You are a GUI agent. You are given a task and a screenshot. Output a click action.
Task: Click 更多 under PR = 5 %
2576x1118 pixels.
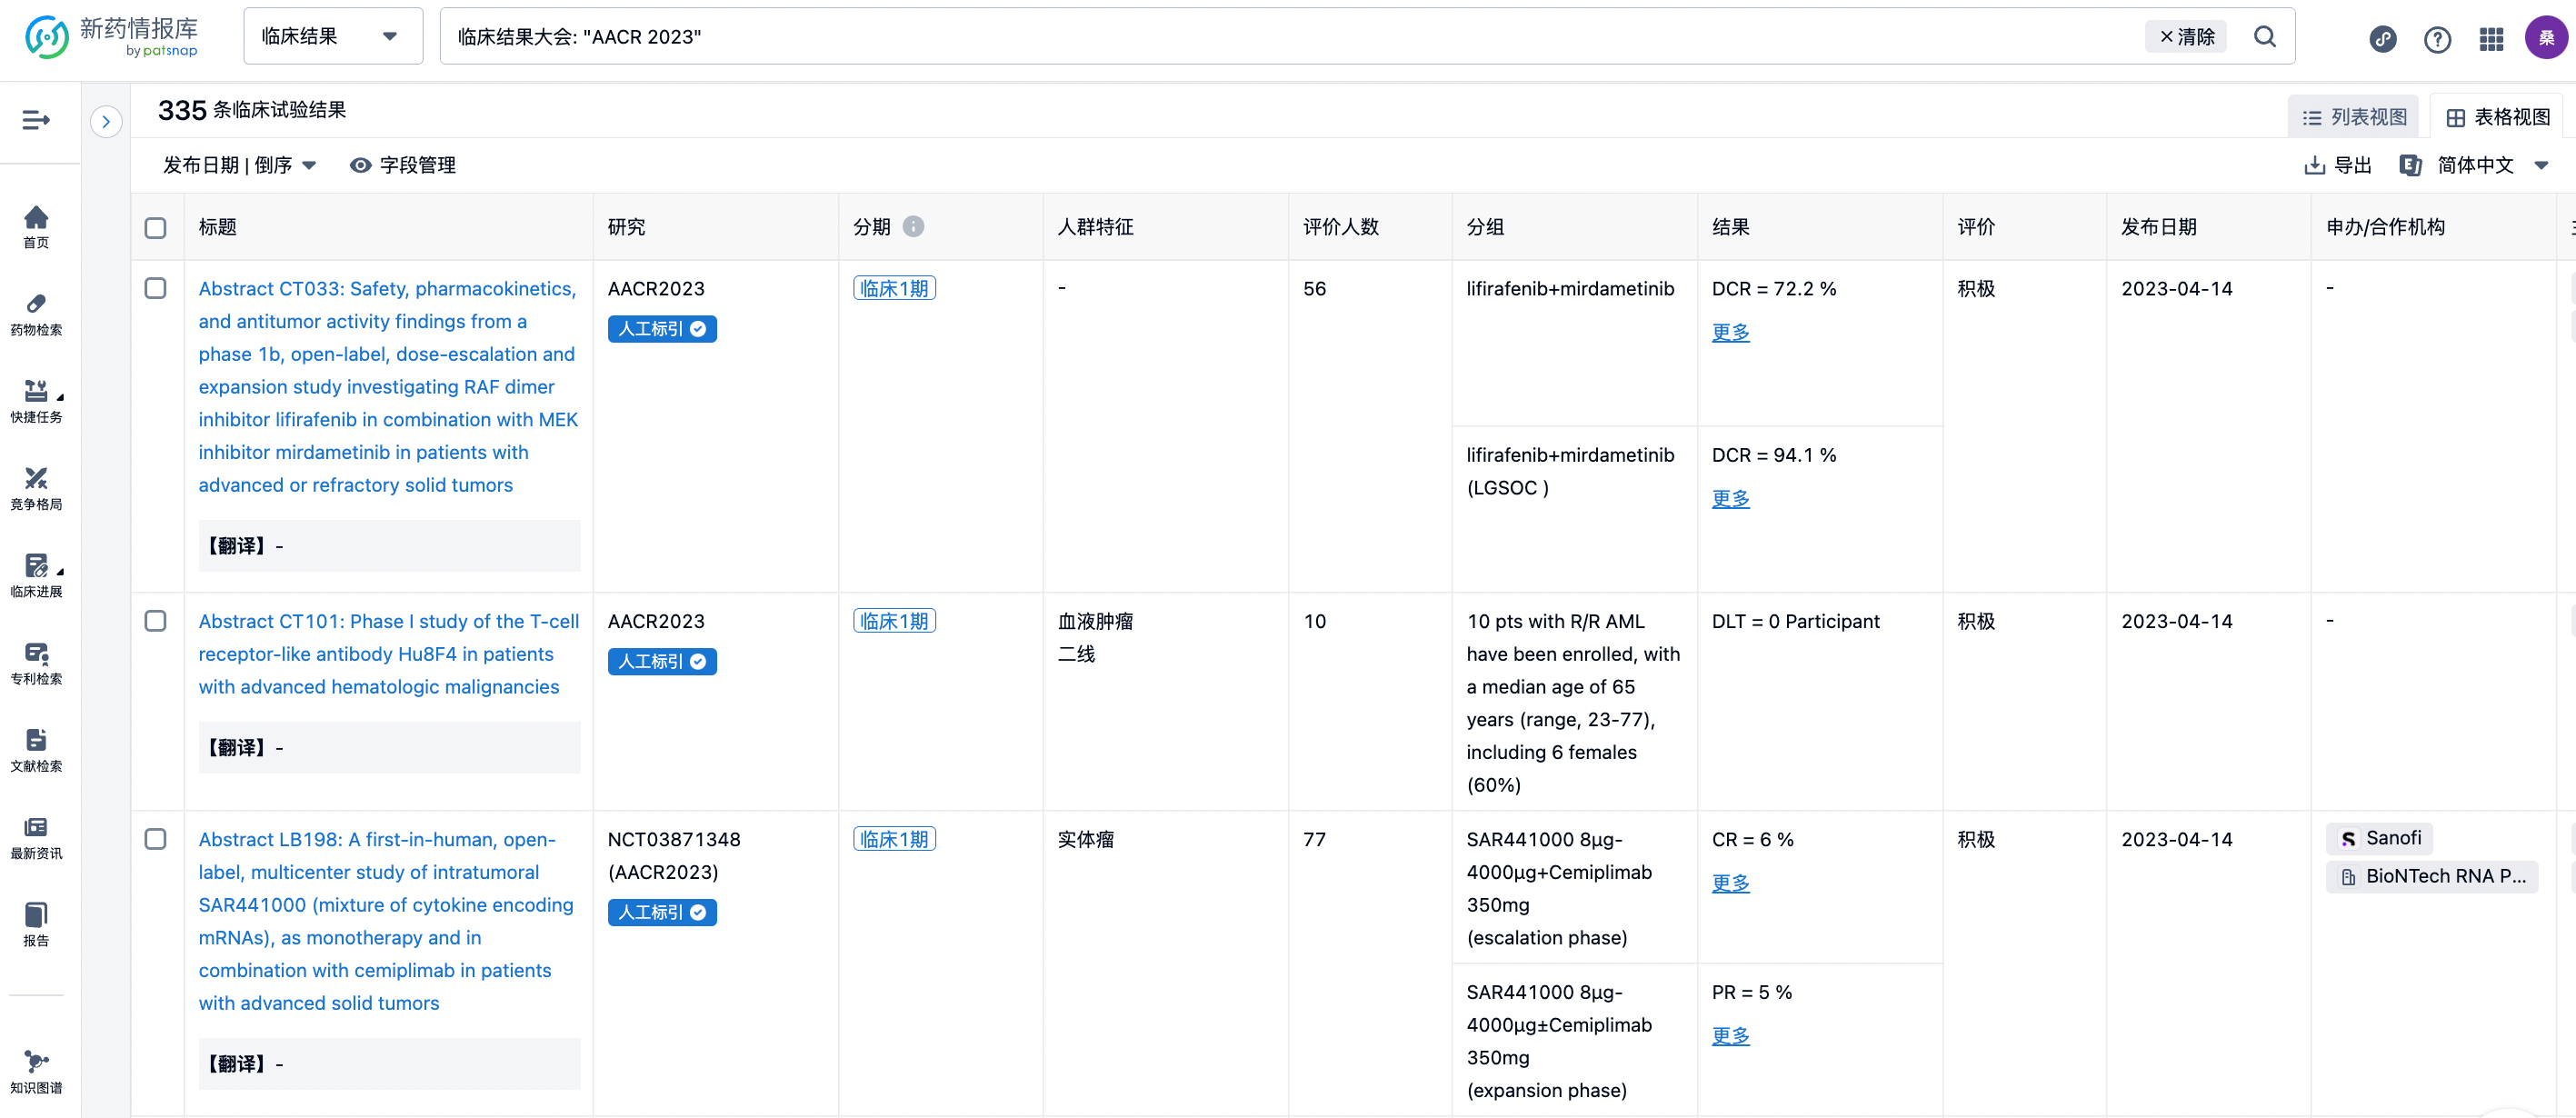(1730, 1037)
